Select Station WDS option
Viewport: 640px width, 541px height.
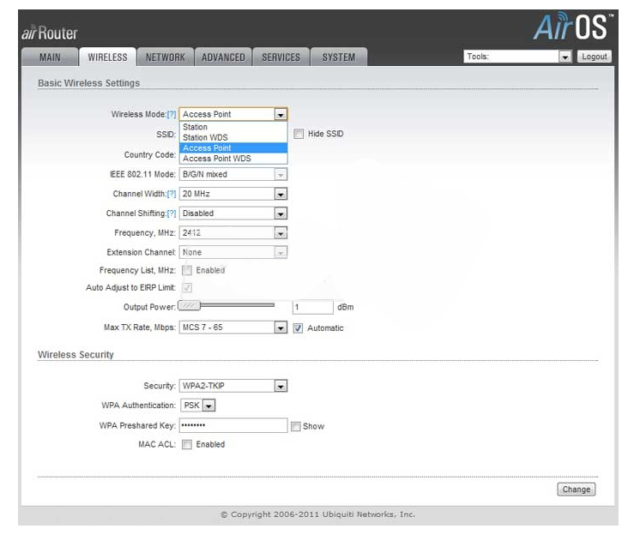click(233, 137)
